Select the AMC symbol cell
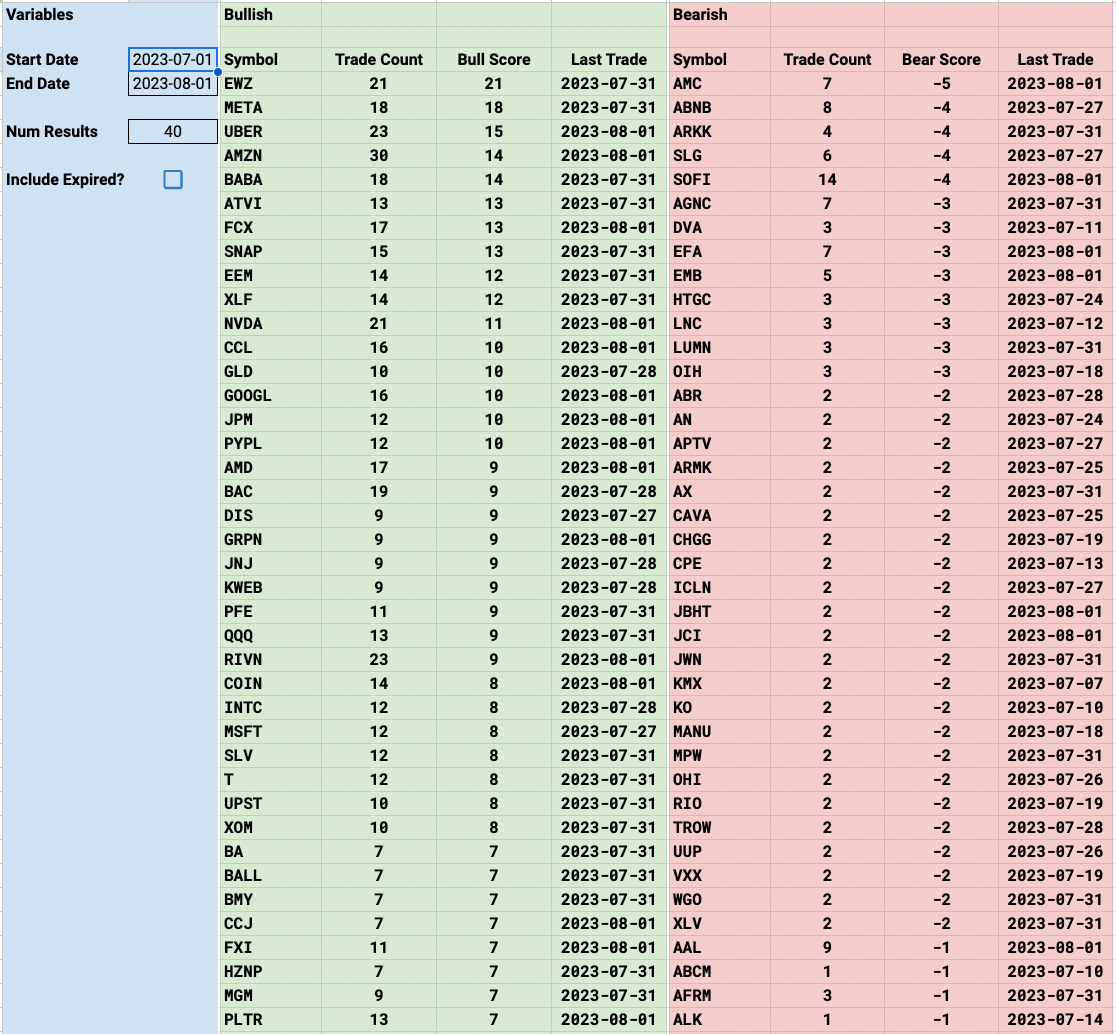The width and height of the screenshot is (1116, 1034). [x=720, y=84]
